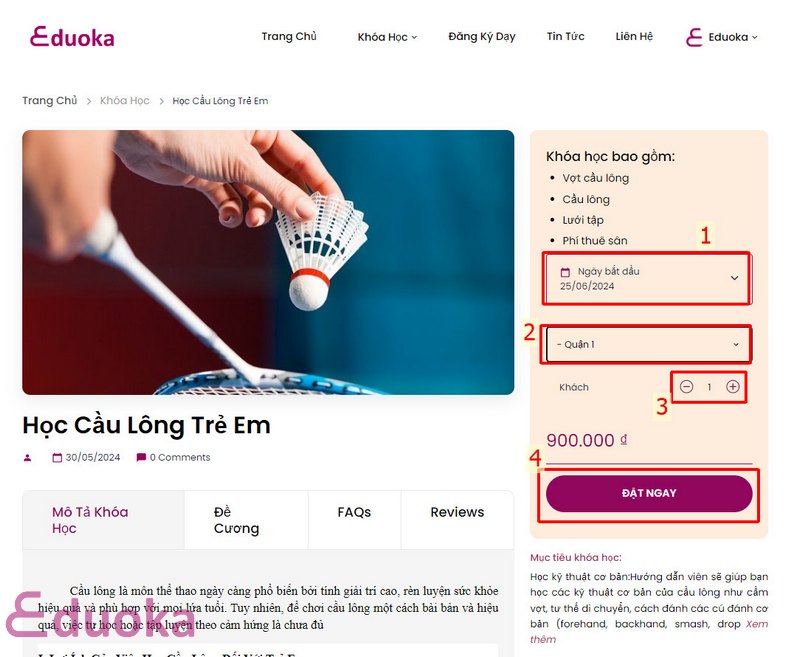Expand the Khóa Học menu dropdown
Image resolution: width=800 pixels, height=657 pixels.
click(387, 37)
